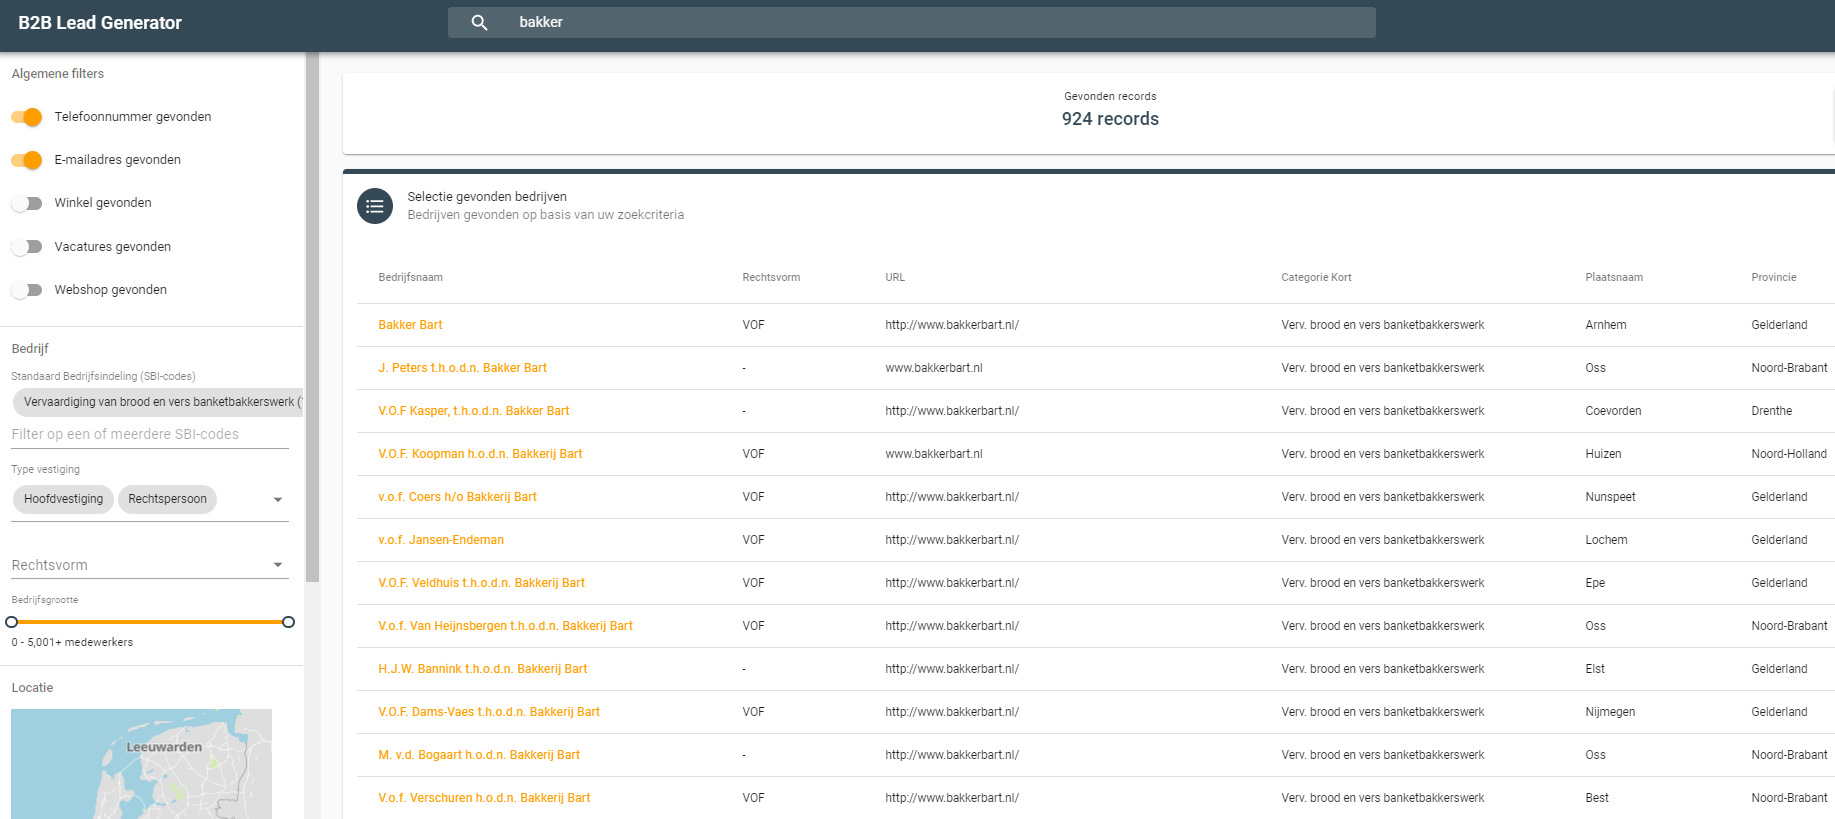
Task: Grab the left Bedrijfsgrootte slider handle
Action: [x=12, y=622]
